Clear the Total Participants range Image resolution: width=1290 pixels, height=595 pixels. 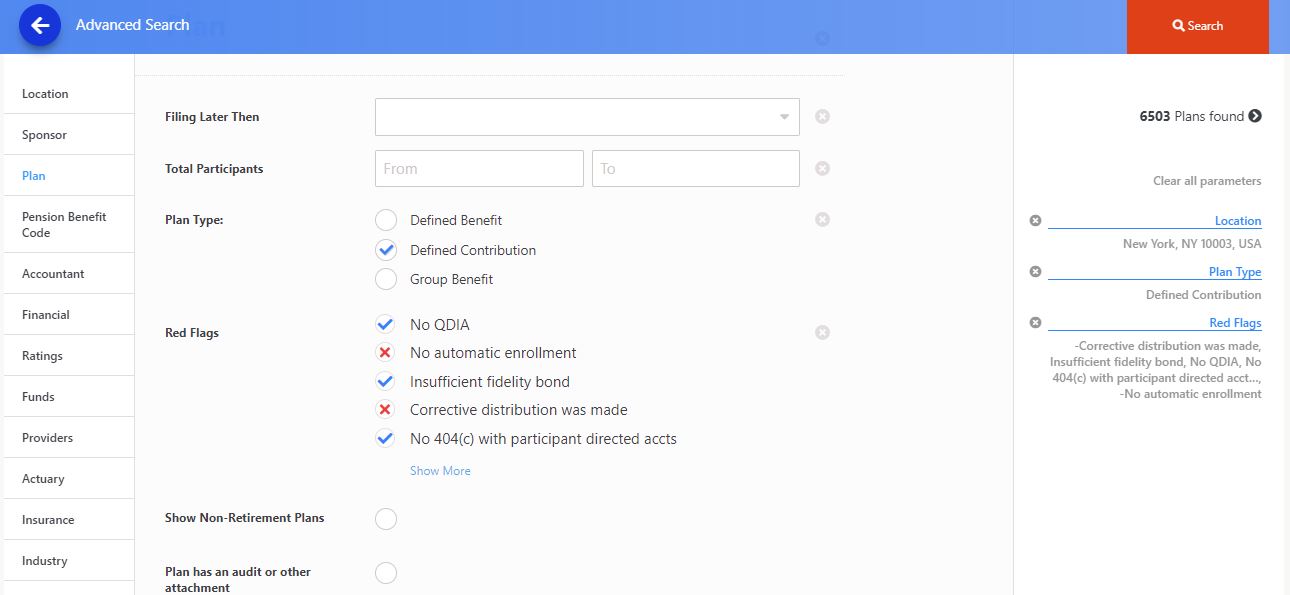(x=822, y=169)
